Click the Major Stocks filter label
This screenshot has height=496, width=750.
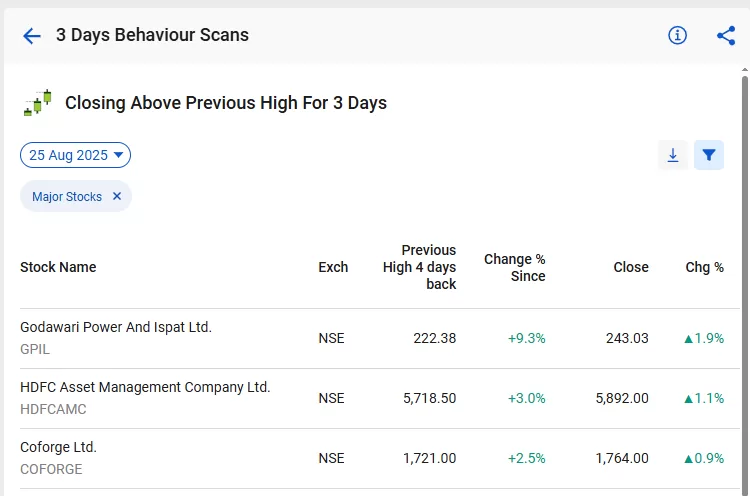(67, 197)
